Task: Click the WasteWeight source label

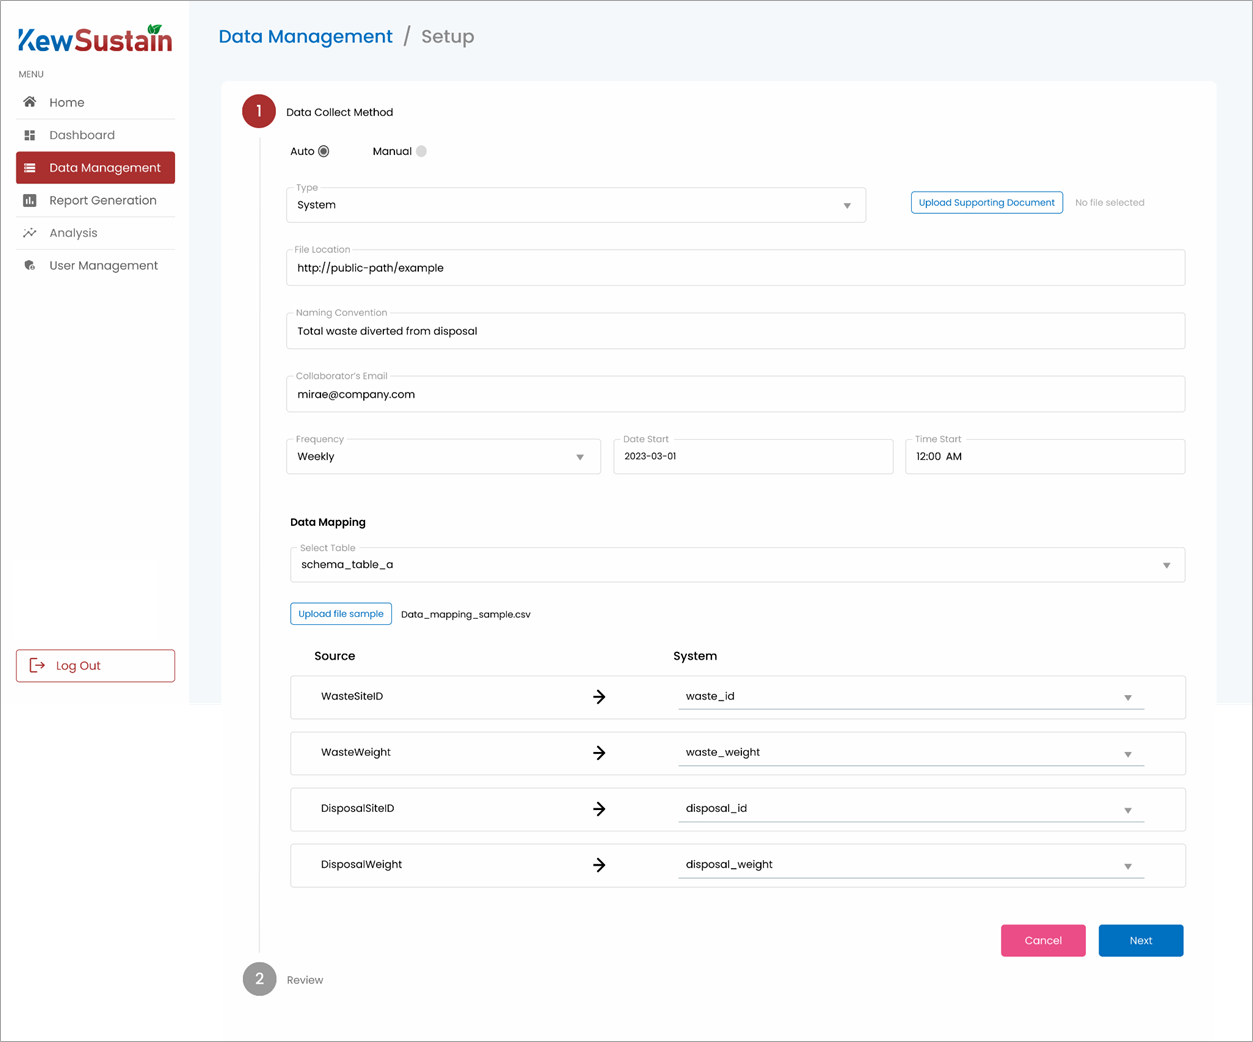Action: click(356, 753)
